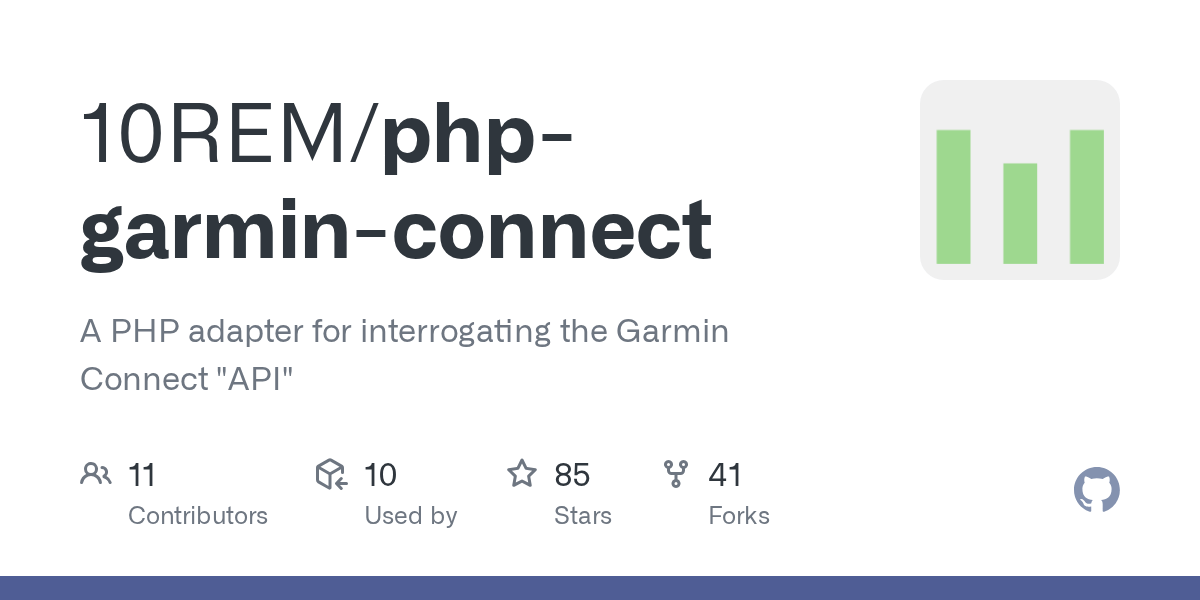Click the Used by count 10
Viewport: 1200px width, 600px height.
click(380, 474)
